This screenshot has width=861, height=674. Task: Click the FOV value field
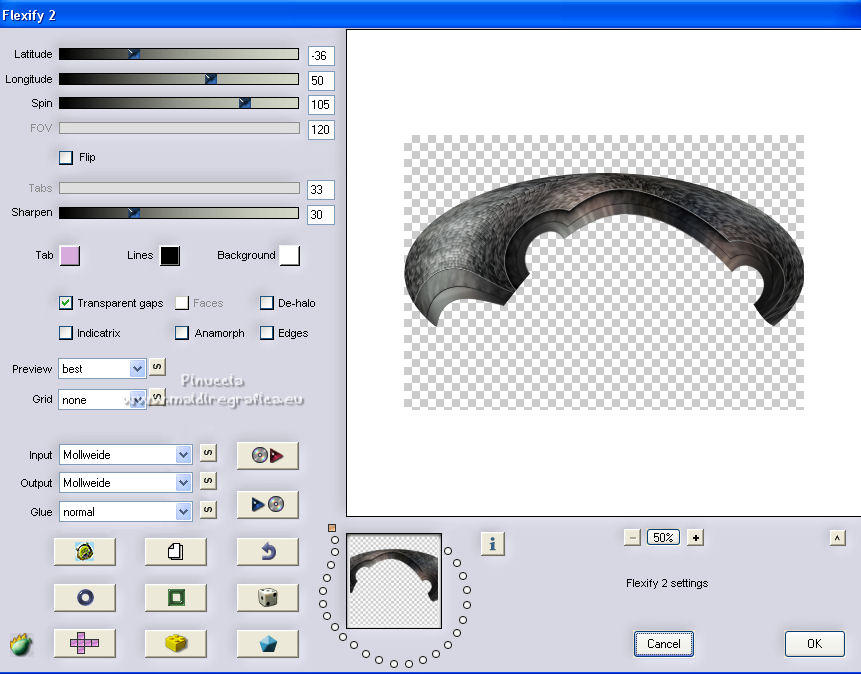click(x=321, y=130)
